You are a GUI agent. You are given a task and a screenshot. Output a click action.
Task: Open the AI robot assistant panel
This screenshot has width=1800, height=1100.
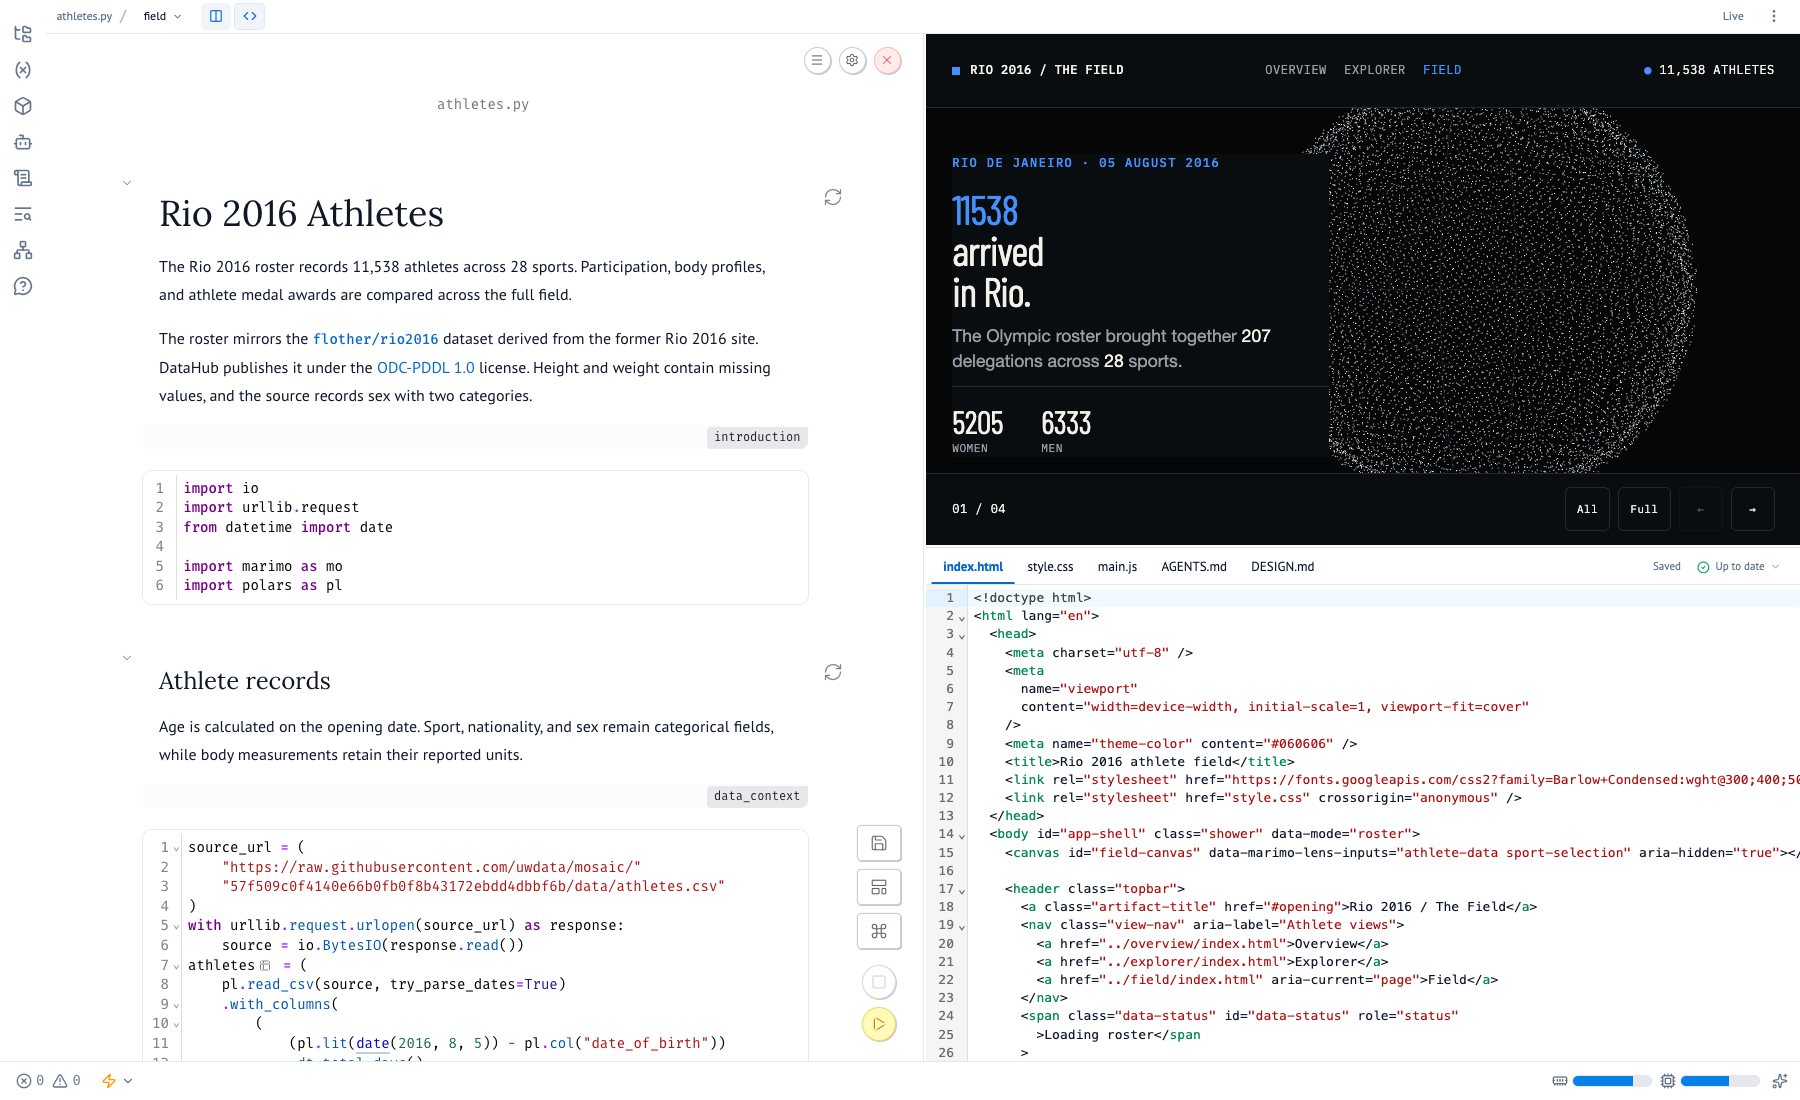pos(23,142)
